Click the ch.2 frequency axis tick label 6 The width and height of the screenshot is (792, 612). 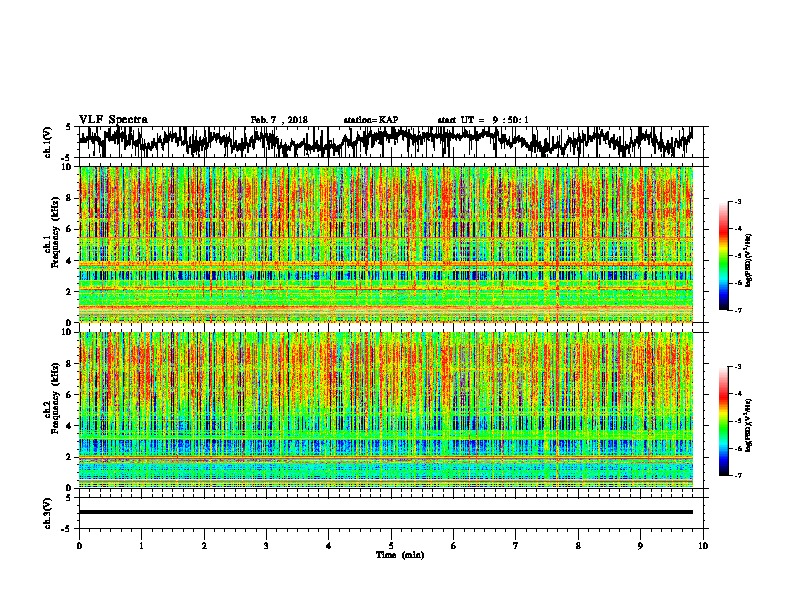click(70, 395)
